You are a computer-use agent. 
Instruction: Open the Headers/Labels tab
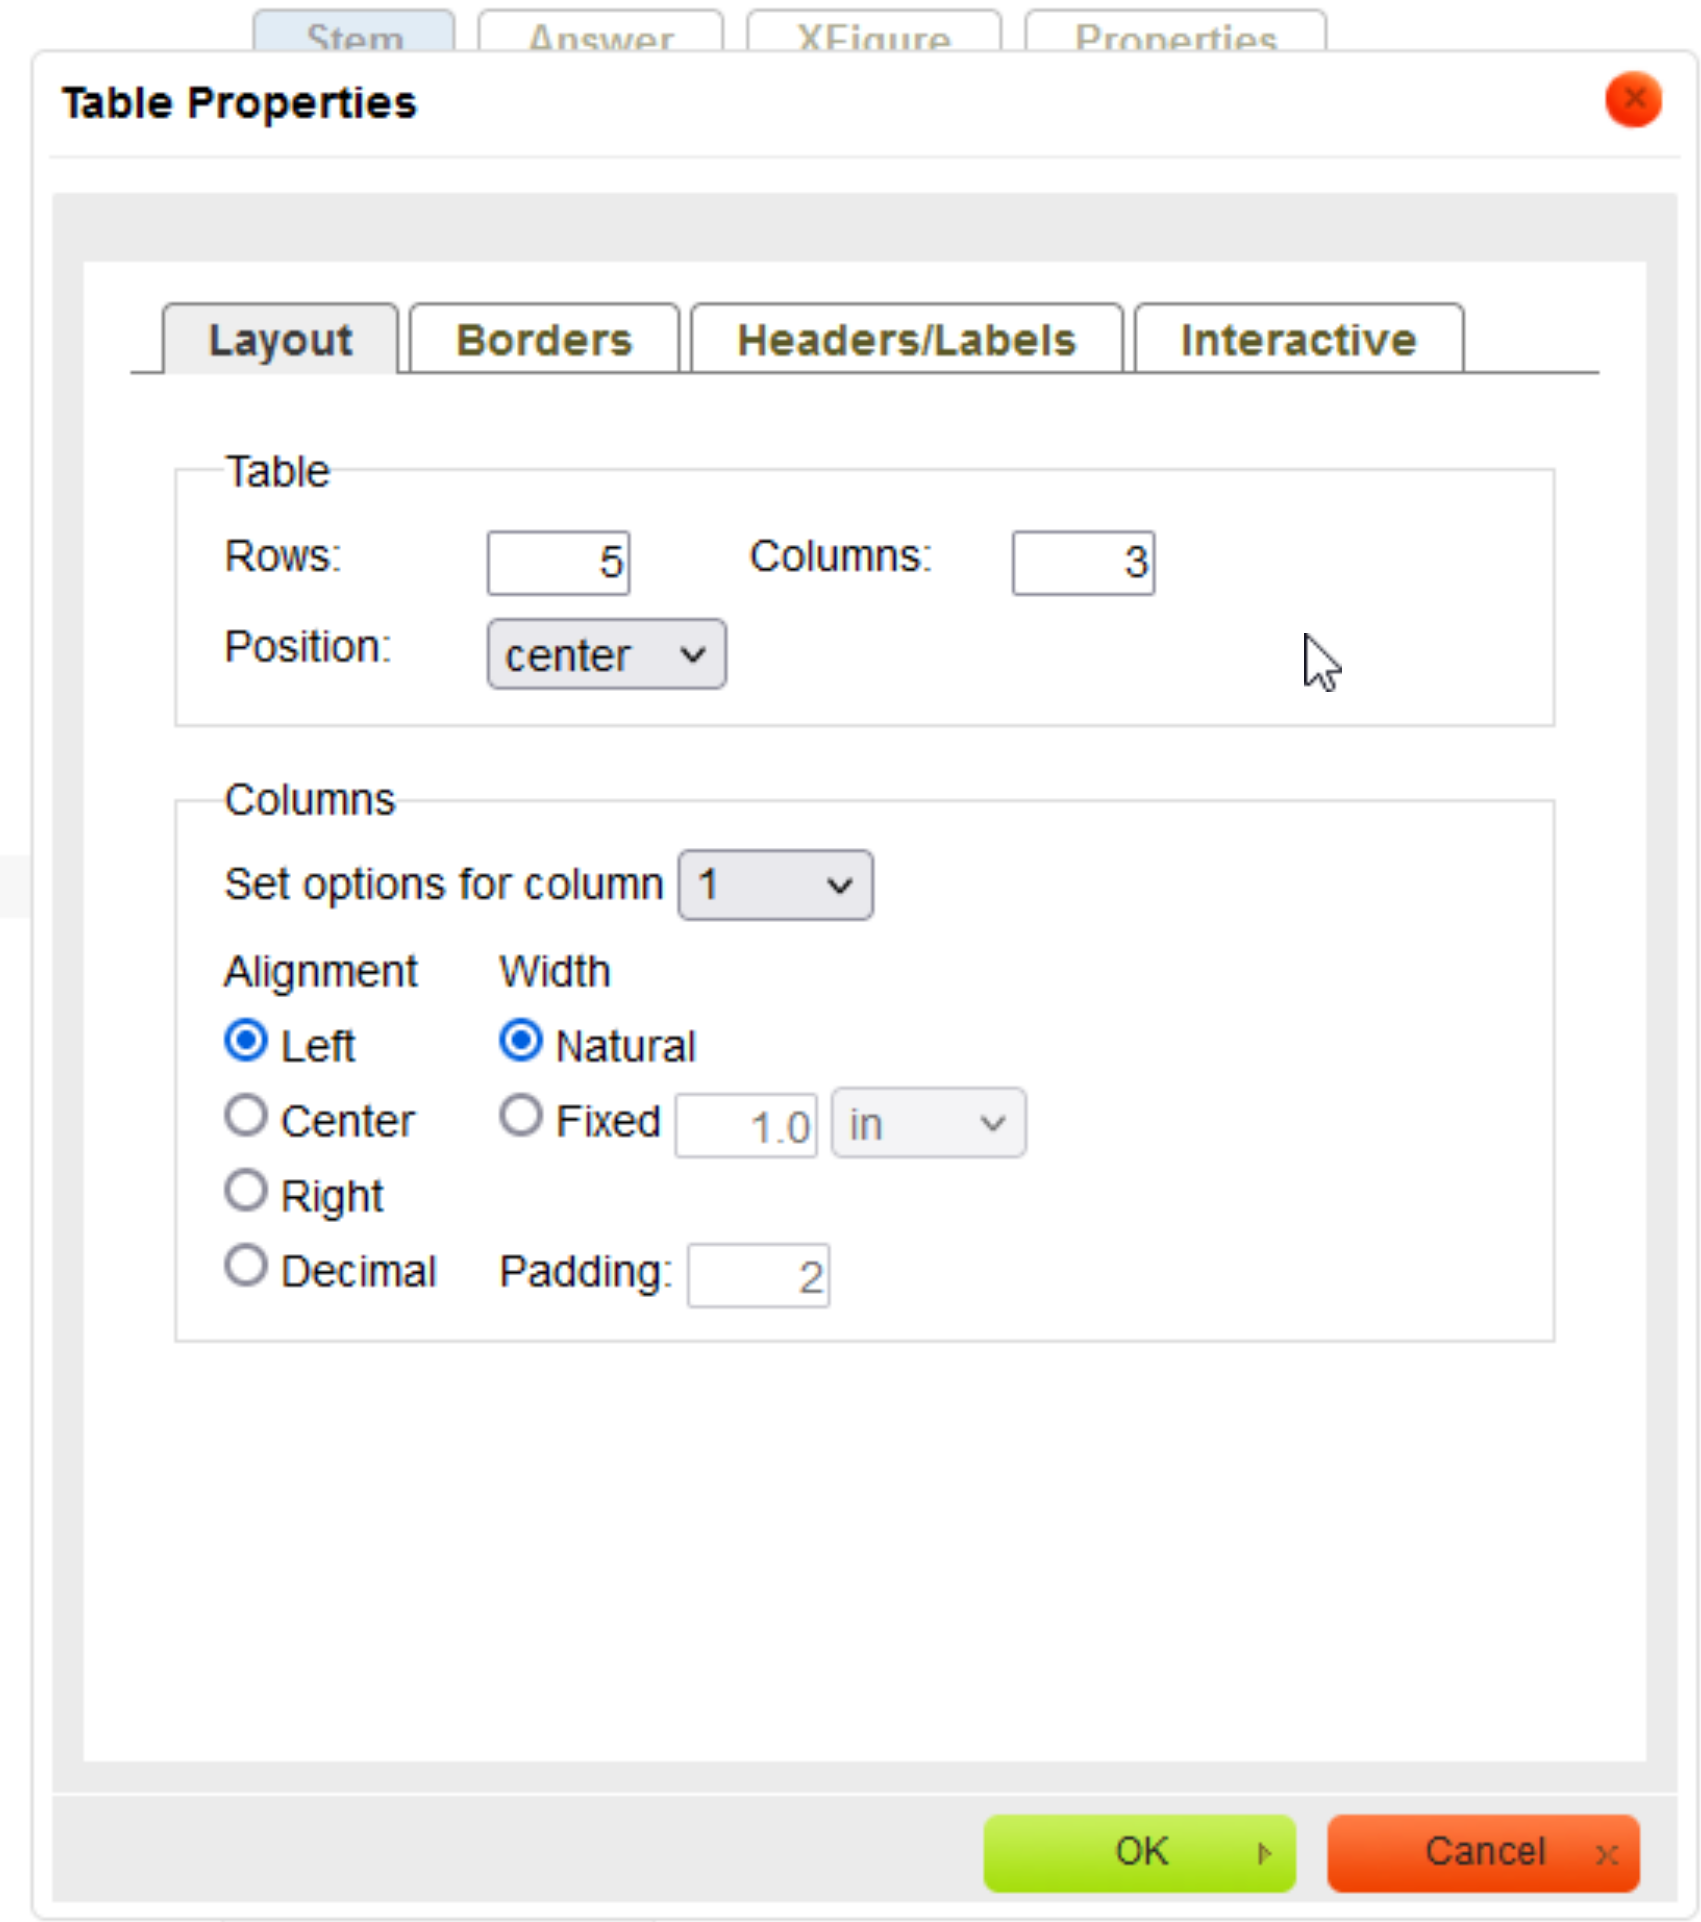[906, 340]
